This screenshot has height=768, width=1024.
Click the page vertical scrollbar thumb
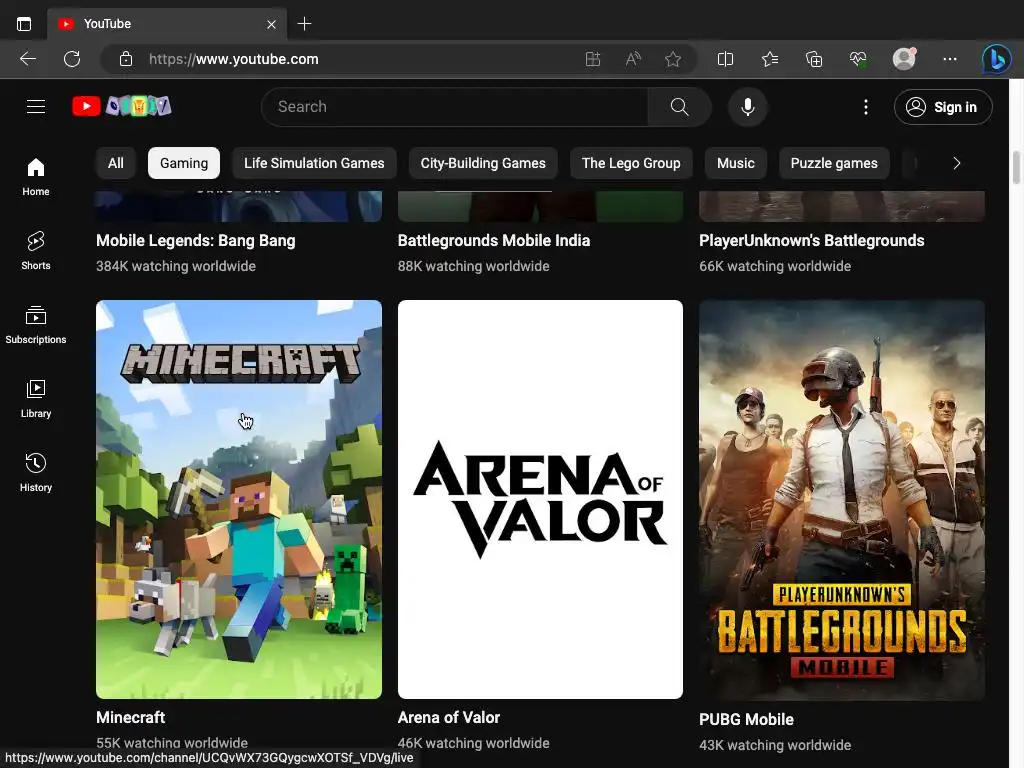pyautogui.click(x=1016, y=168)
